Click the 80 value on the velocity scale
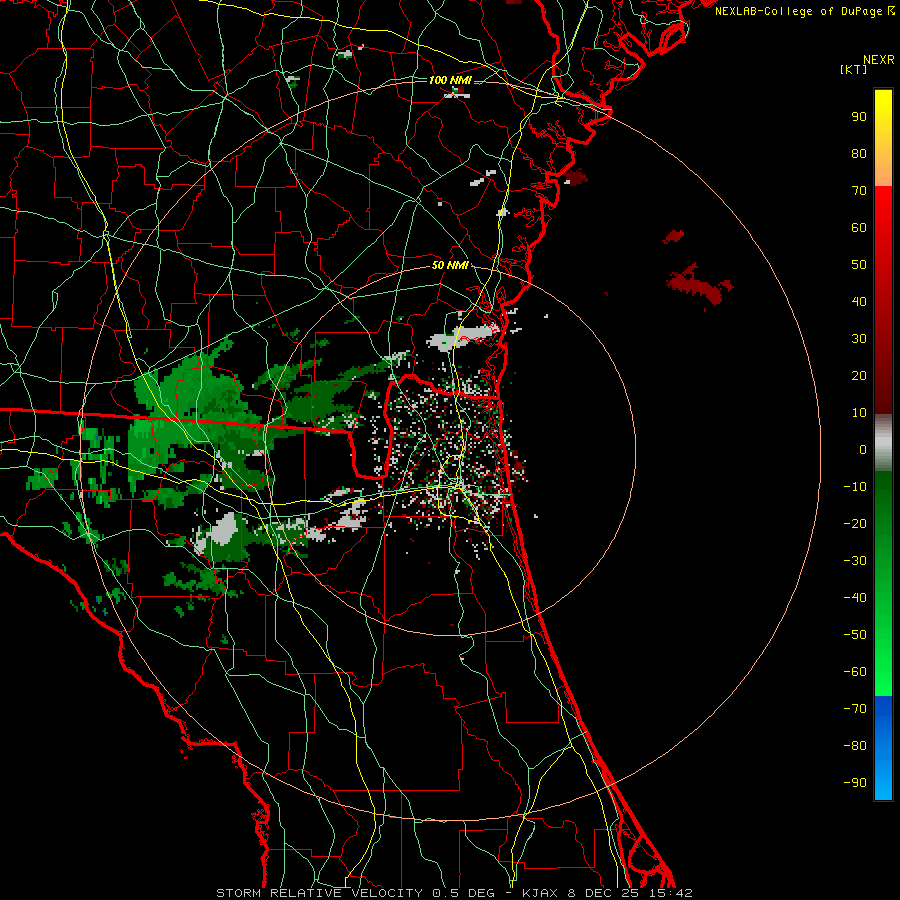The image size is (900, 900). click(859, 154)
